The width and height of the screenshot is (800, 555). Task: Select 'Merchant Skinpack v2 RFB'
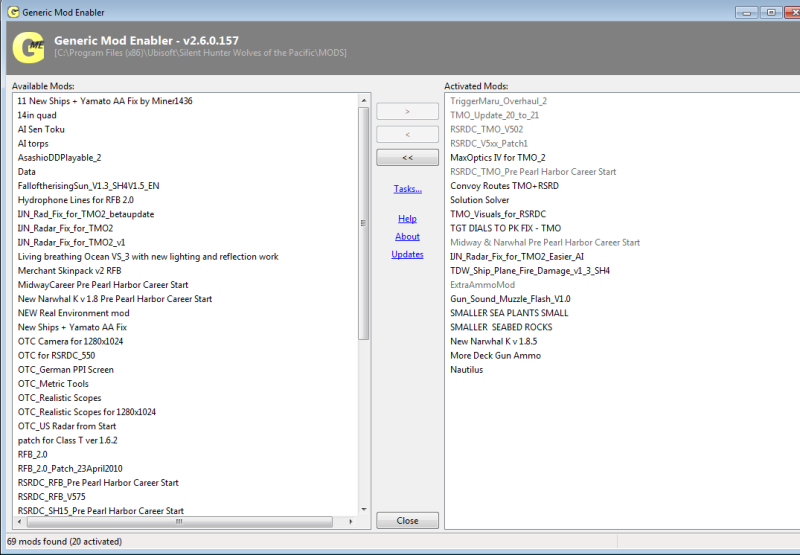(x=69, y=271)
